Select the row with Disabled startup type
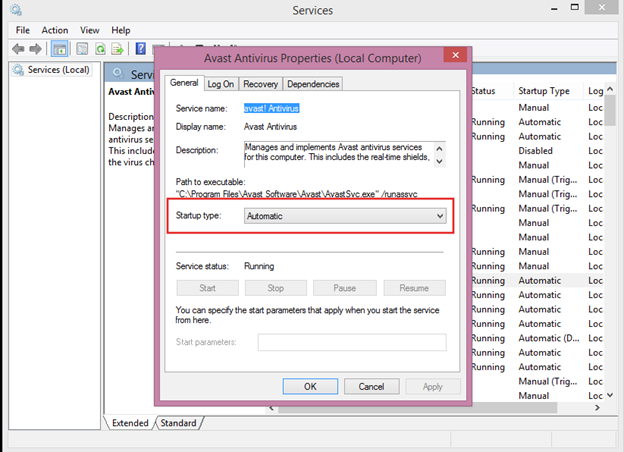This screenshot has height=452, width=624. [537, 151]
